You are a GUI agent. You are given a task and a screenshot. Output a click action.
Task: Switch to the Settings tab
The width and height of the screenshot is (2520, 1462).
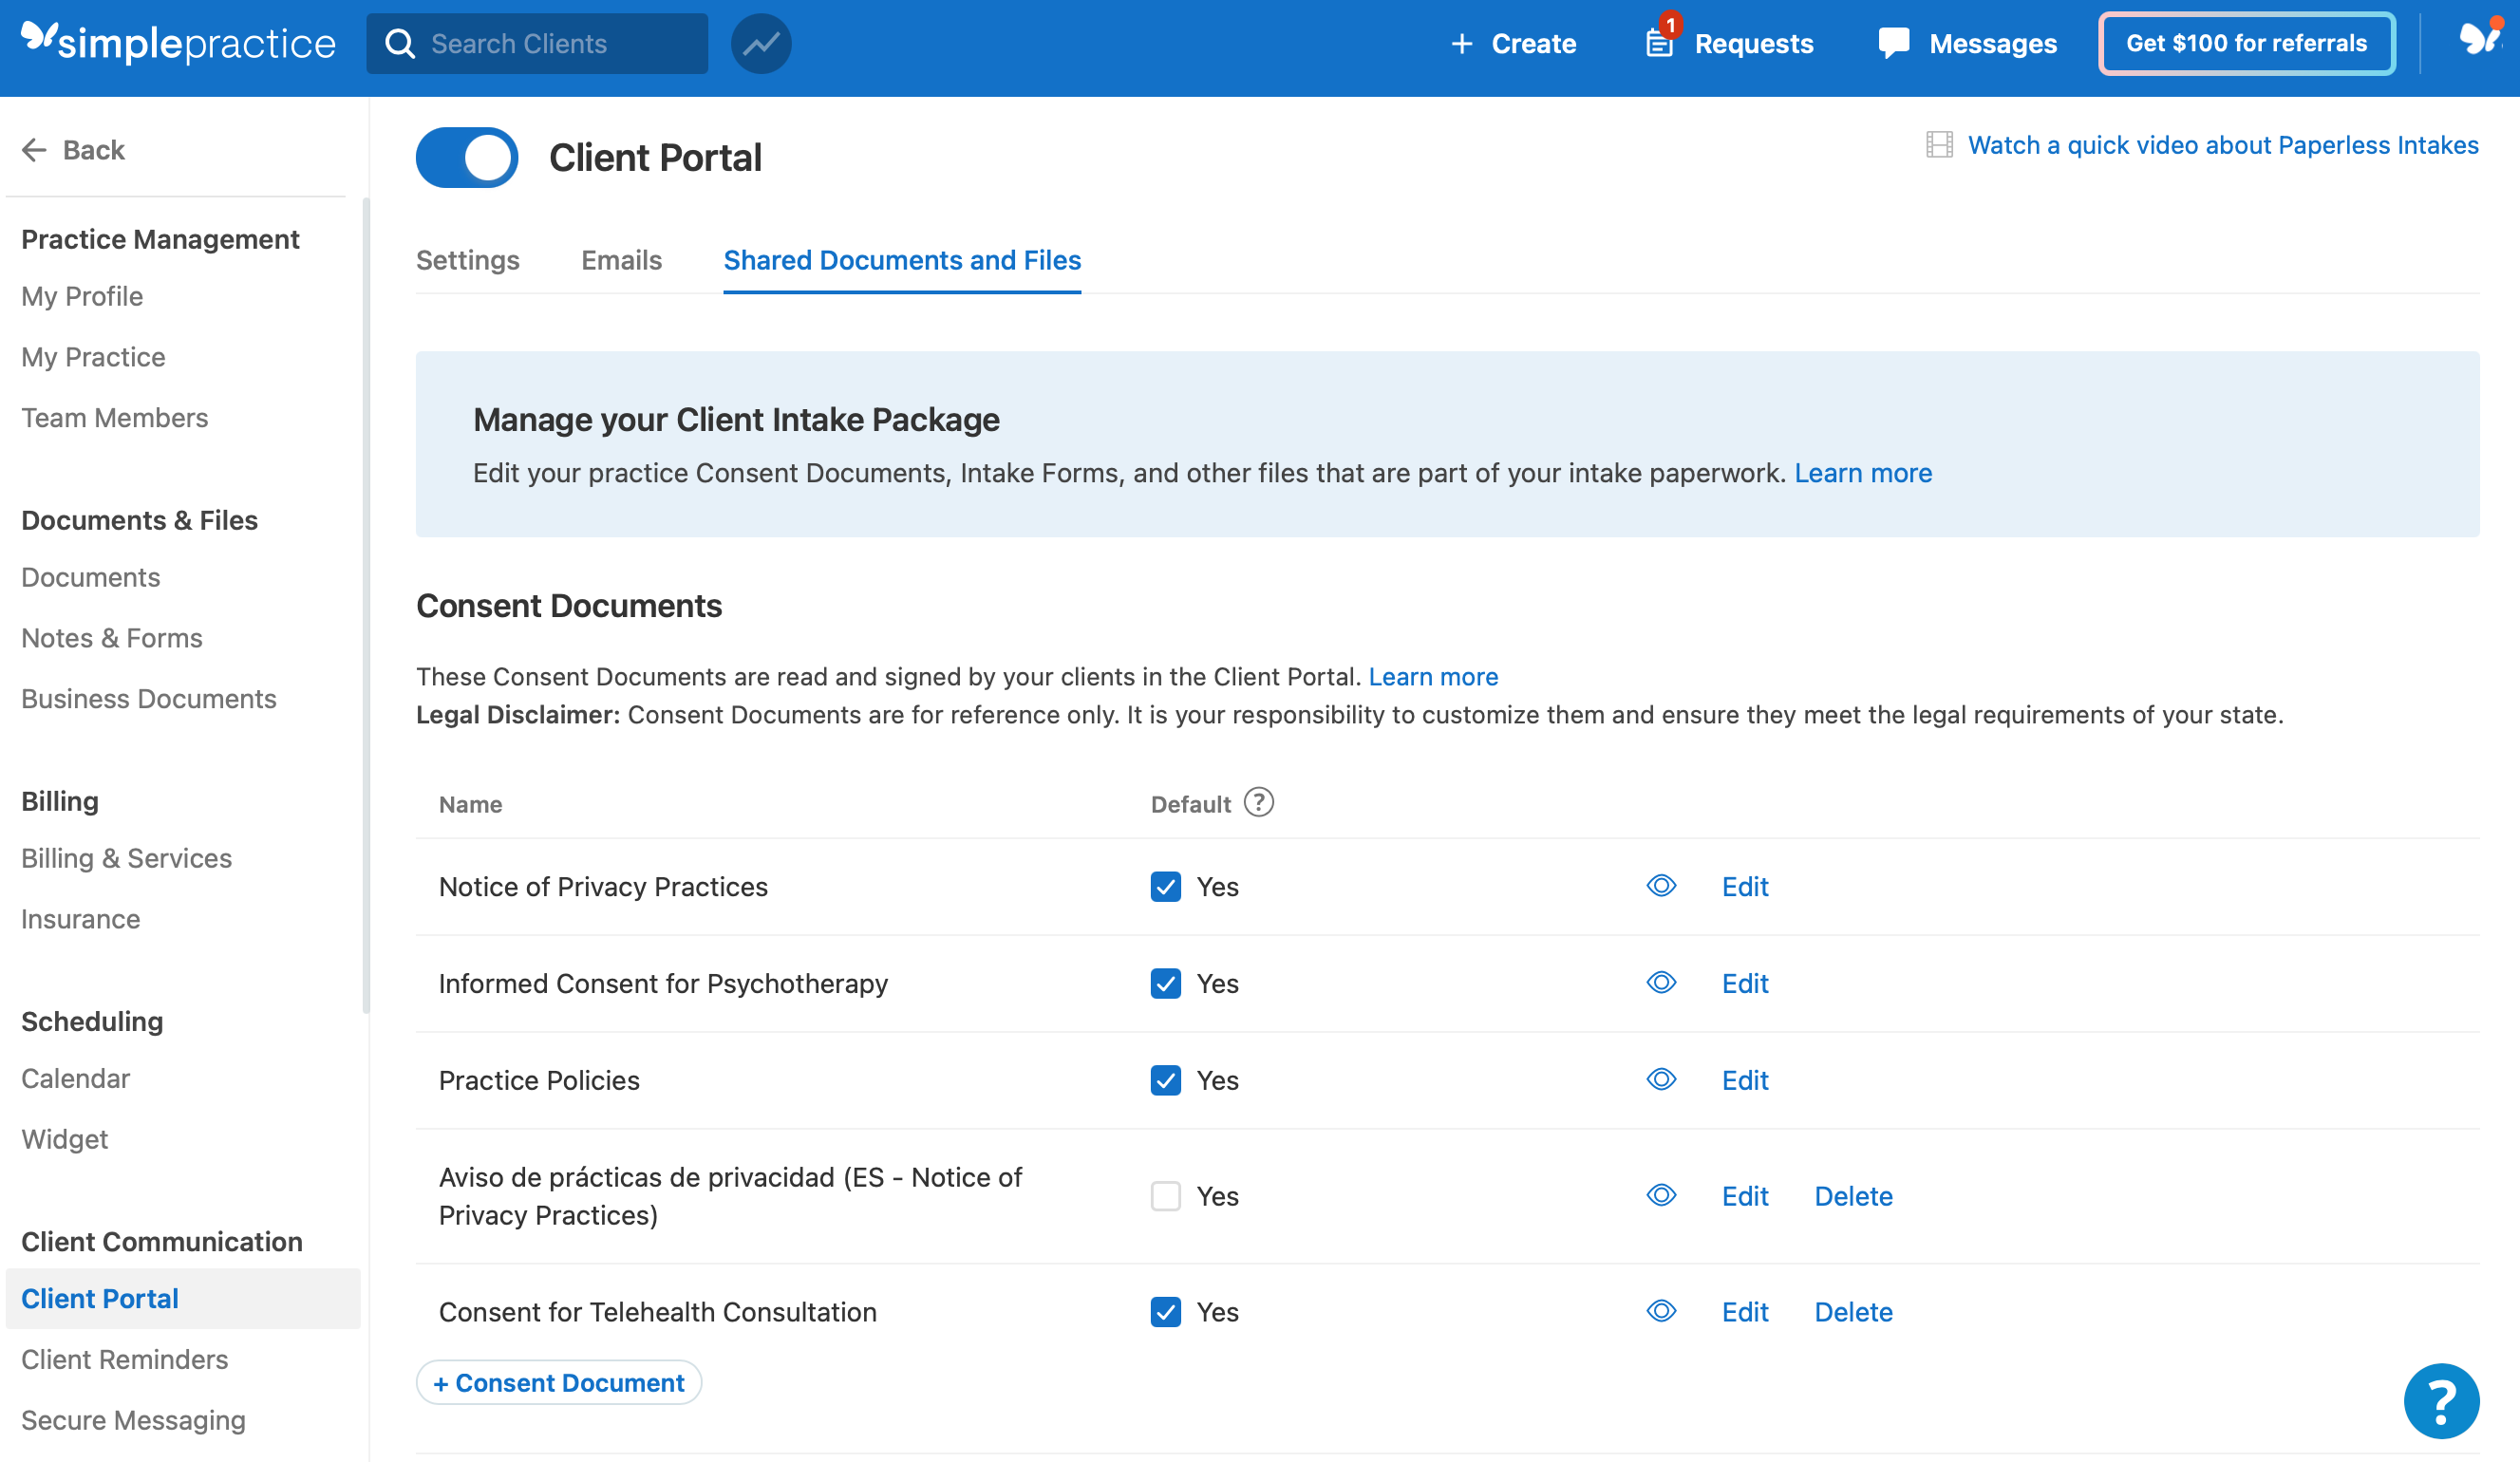tap(467, 260)
